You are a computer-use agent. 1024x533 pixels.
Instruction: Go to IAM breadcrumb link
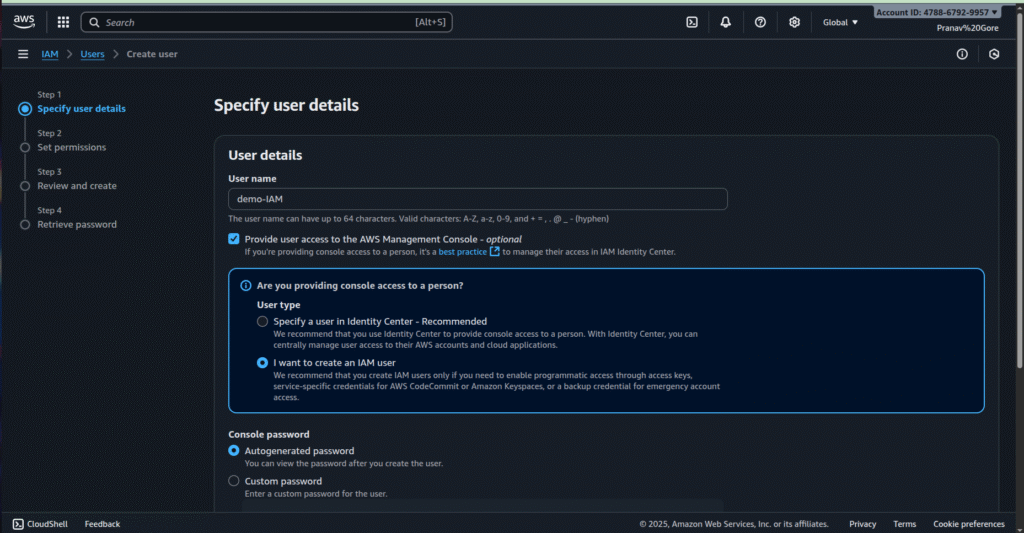pos(49,54)
